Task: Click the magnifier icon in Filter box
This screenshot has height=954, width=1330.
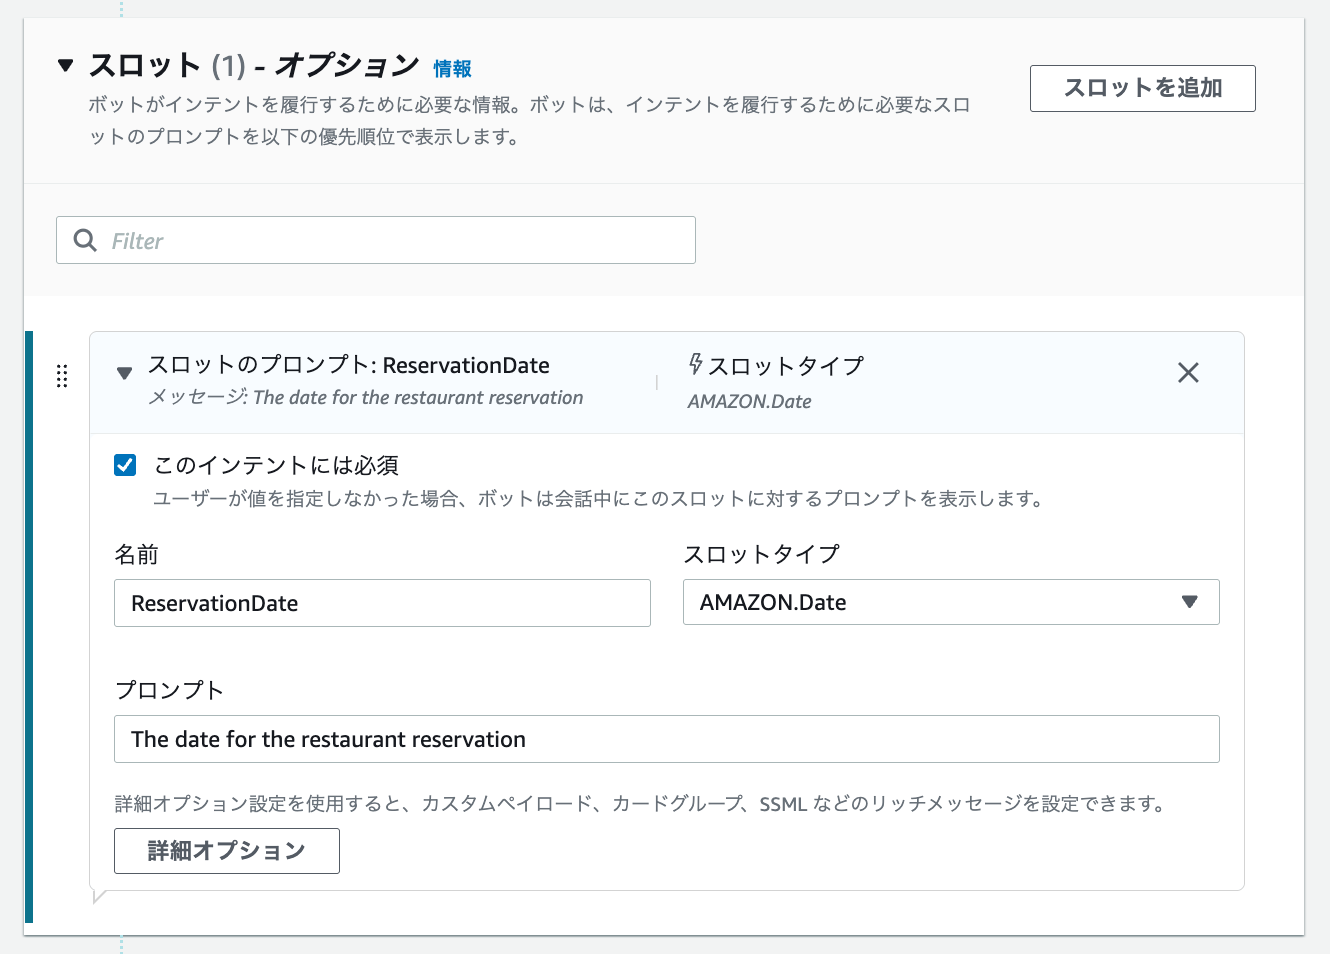Action: coord(86,240)
